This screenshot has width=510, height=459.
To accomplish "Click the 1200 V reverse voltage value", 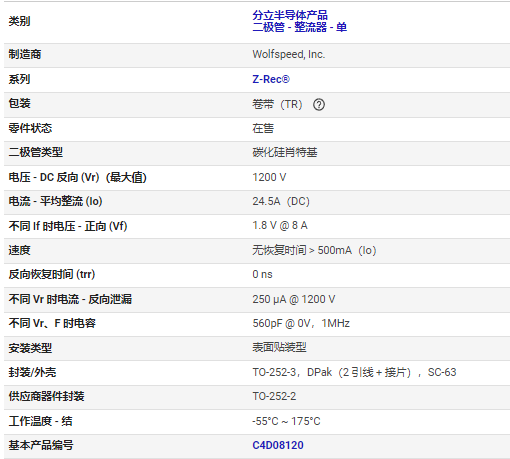I will point(269,177).
